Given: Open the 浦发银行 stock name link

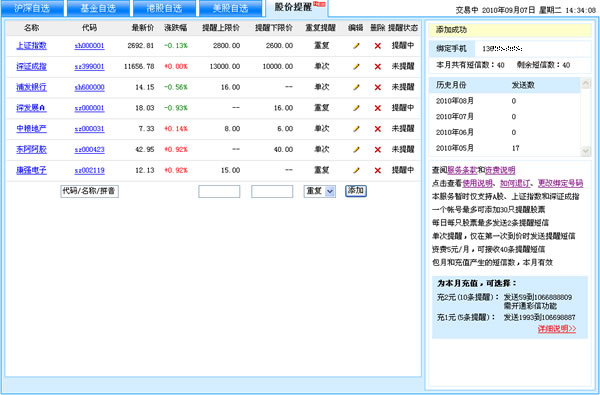Looking at the screenshot, I should [x=31, y=87].
